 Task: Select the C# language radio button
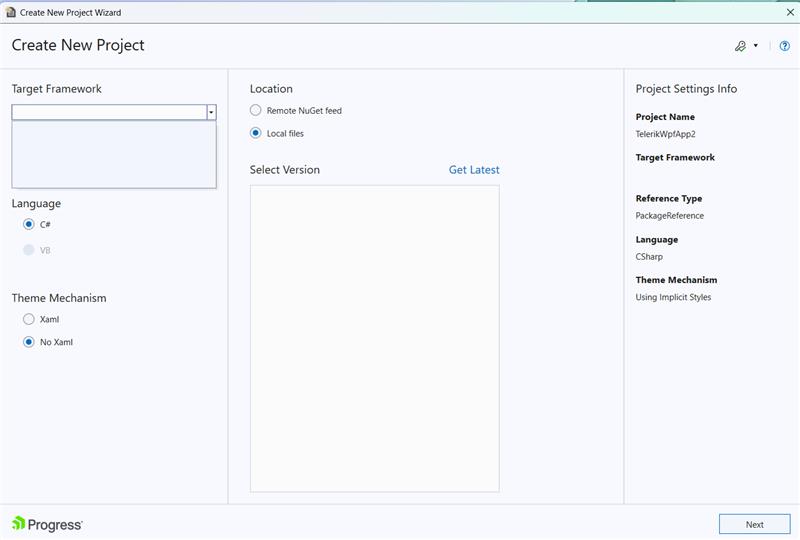pyautogui.click(x=29, y=224)
